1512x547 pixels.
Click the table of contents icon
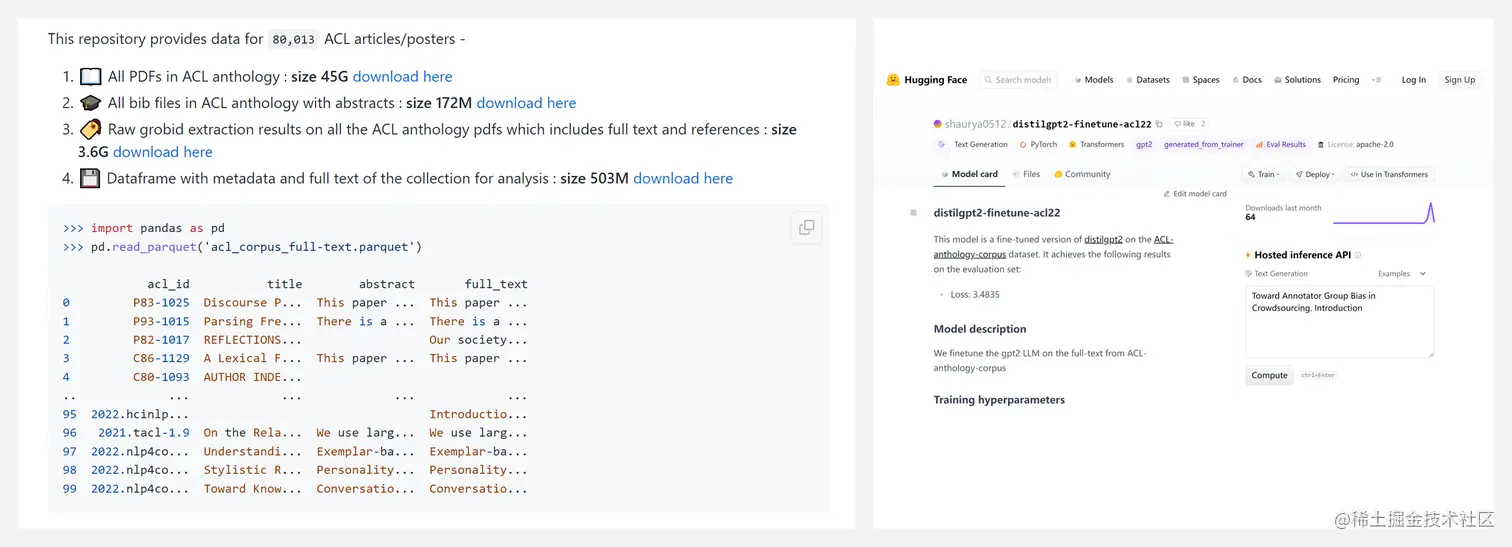pyautogui.click(x=913, y=213)
